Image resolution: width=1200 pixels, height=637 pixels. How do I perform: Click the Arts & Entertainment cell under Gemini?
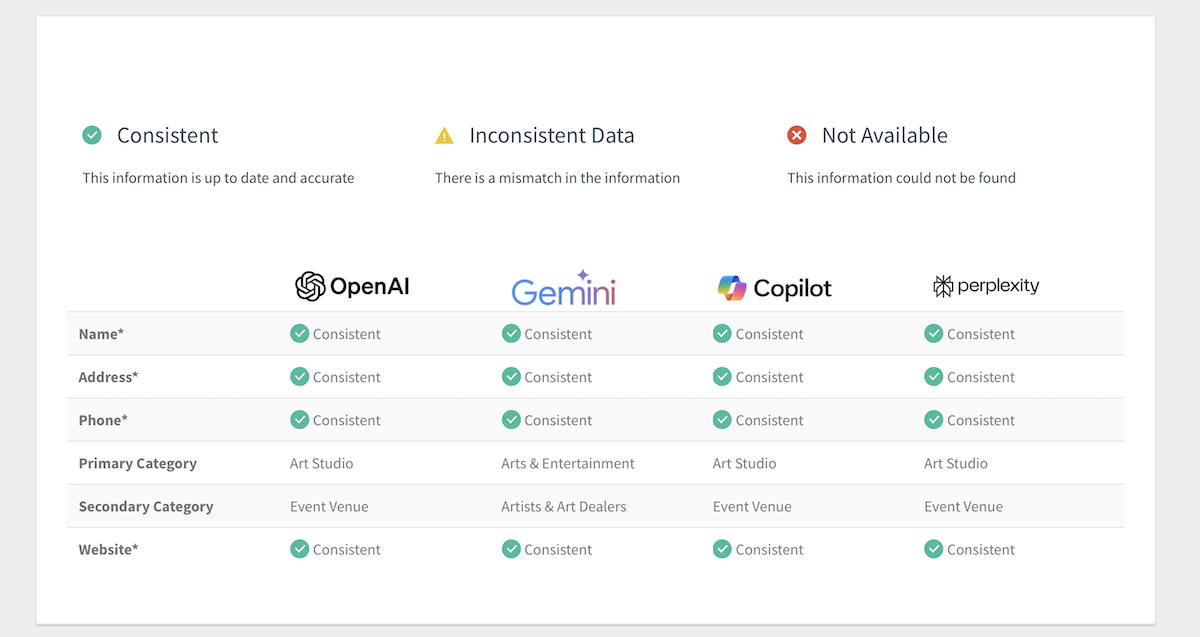click(x=568, y=464)
